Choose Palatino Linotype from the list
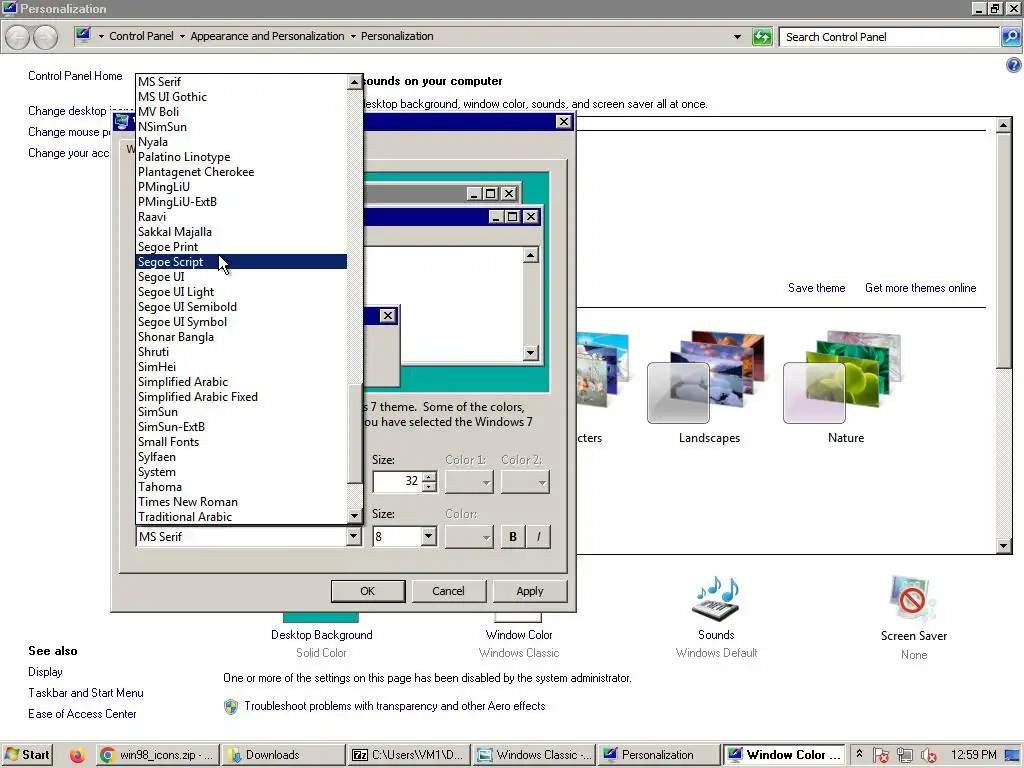 point(241,157)
